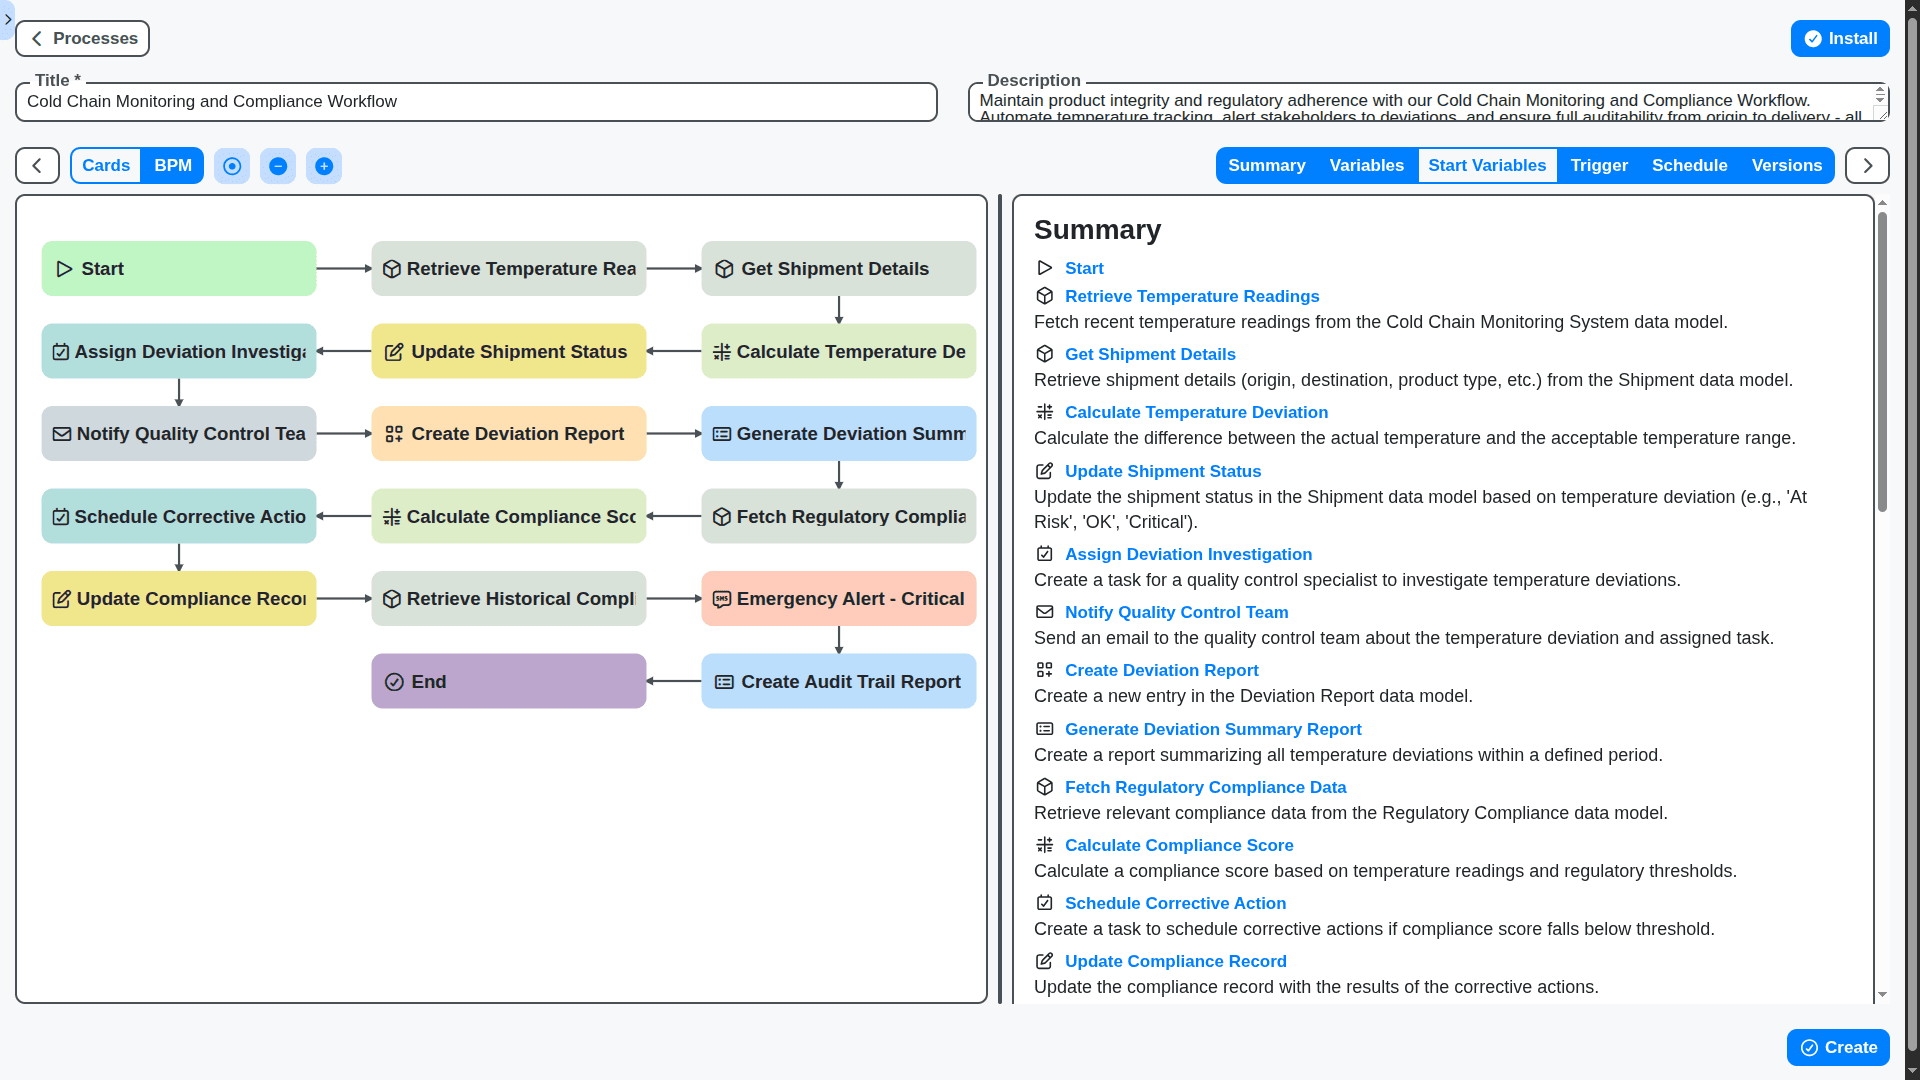The width and height of the screenshot is (1920, 1080).
Task: Collapse left panel using the left chevron button
Action: click(37, 166)
